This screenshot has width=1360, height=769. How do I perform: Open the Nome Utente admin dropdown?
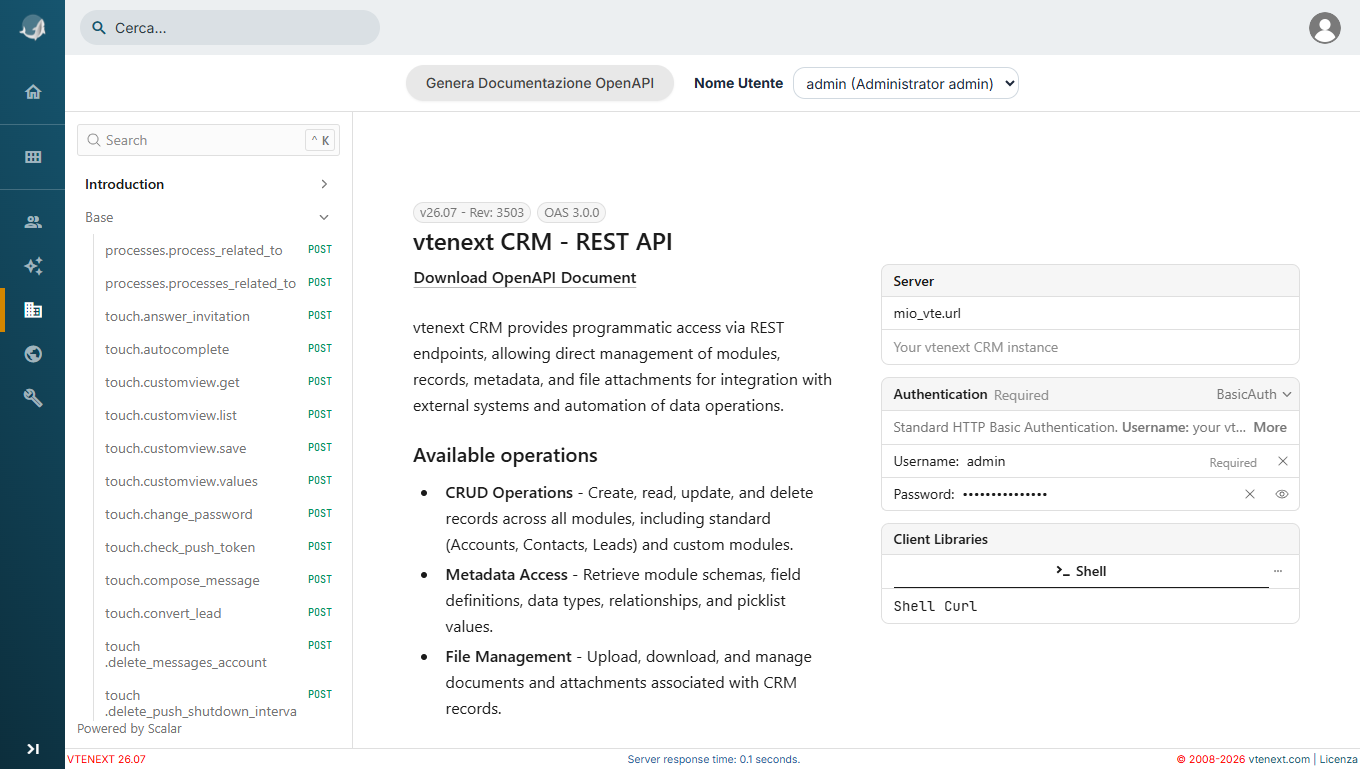tap(906, 84)
